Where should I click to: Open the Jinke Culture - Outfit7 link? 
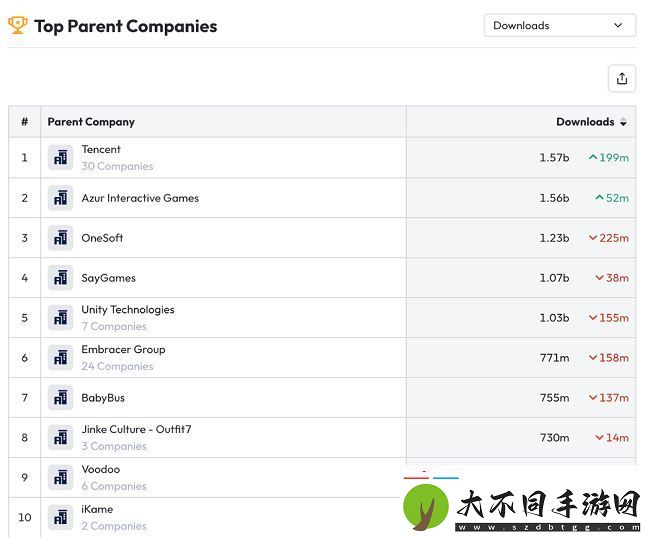[x=136, y=429]
